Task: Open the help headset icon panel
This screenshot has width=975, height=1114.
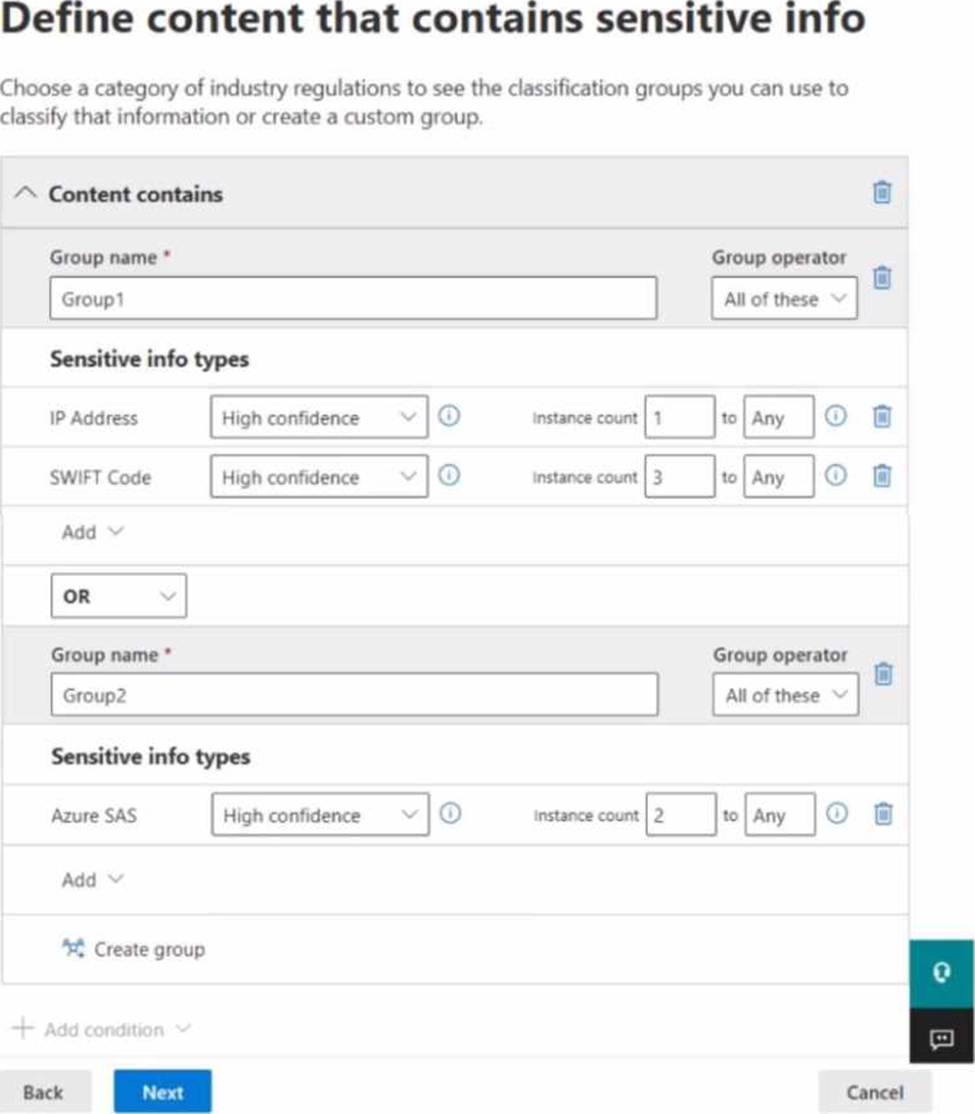Action: coord(942,973)
